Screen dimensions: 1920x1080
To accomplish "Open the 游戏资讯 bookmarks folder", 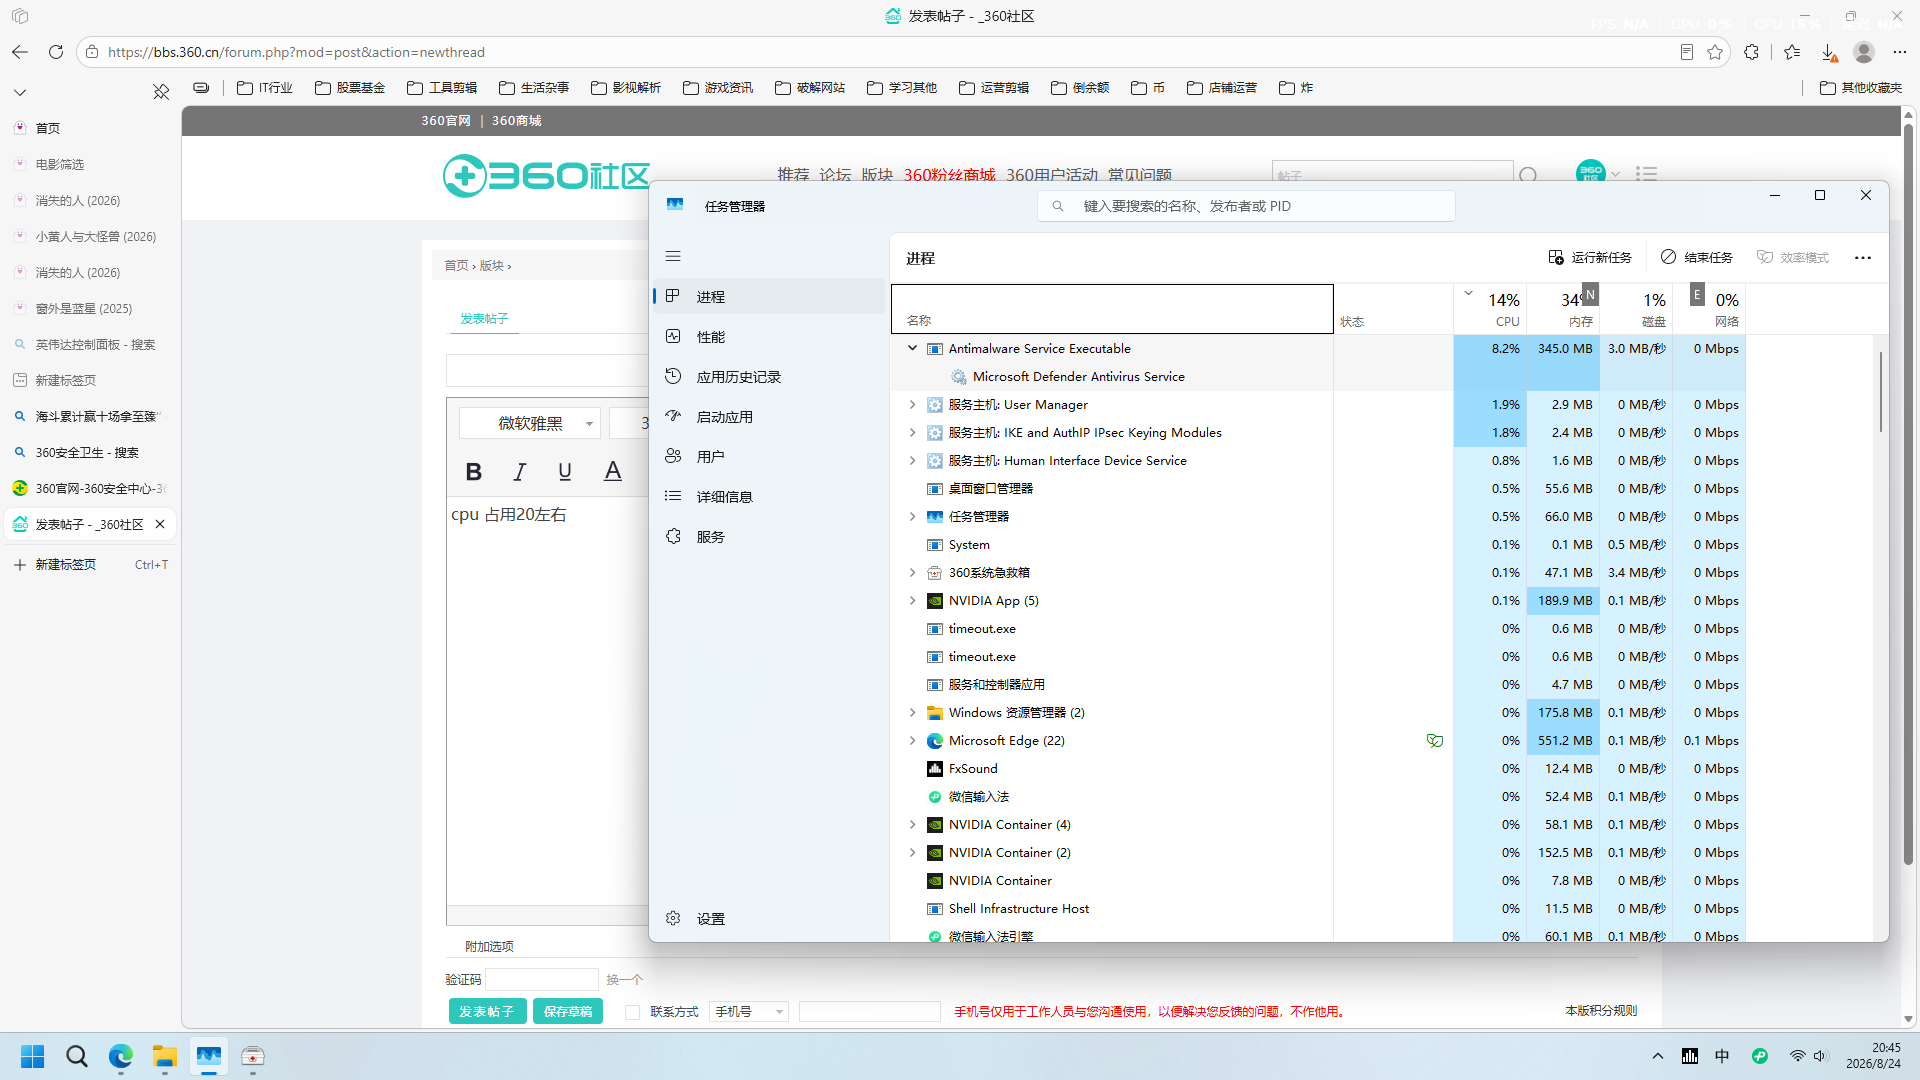I will pyautogui.click(x=718, y=88).
